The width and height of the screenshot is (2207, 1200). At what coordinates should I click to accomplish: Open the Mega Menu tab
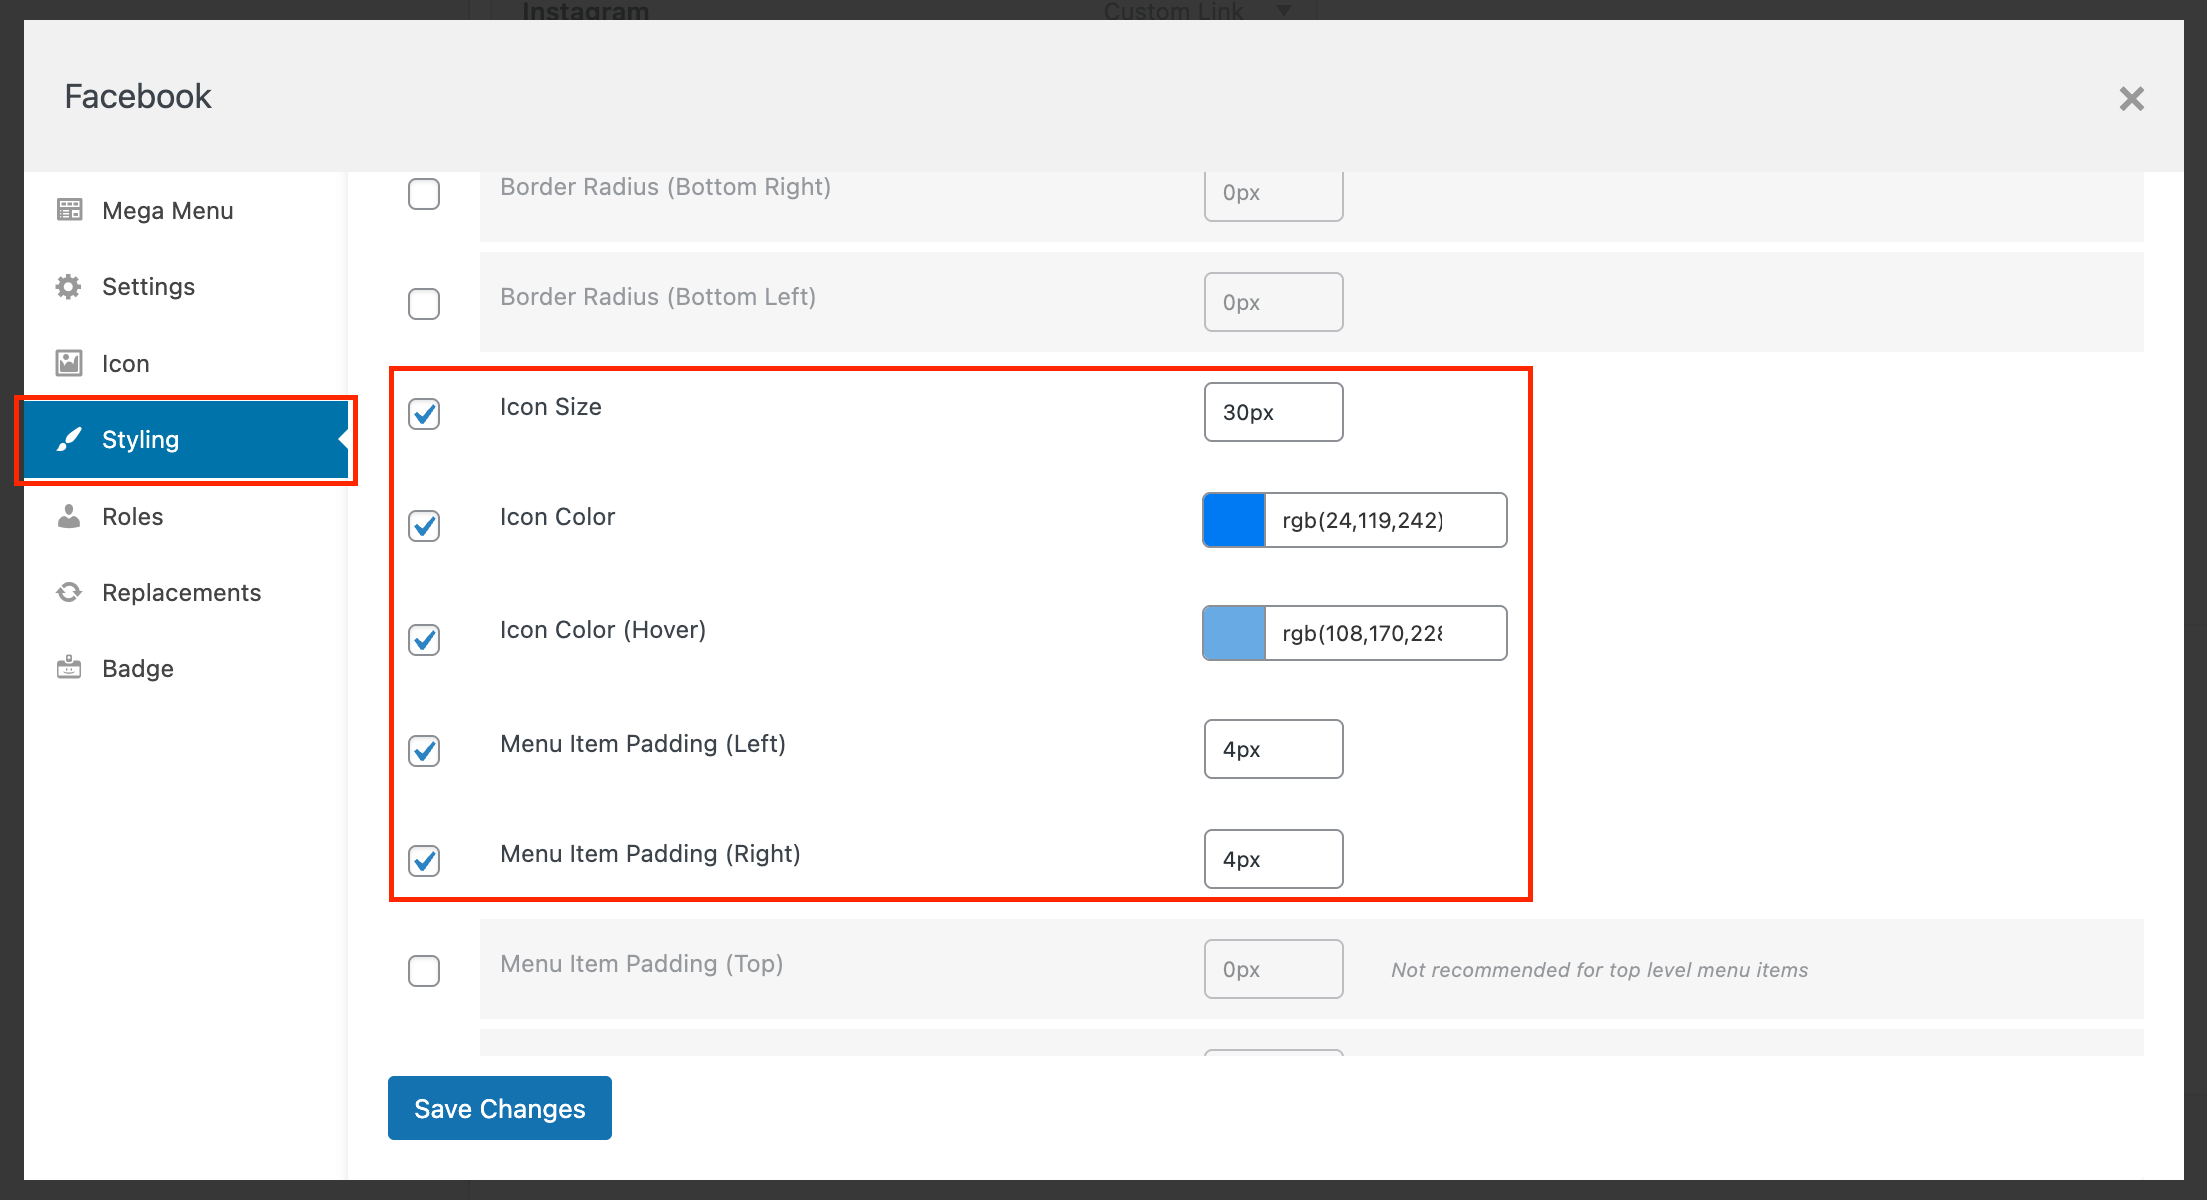167,211
